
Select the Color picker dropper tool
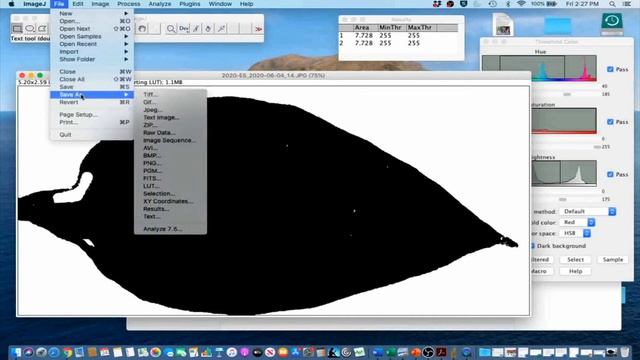(221, 29)
